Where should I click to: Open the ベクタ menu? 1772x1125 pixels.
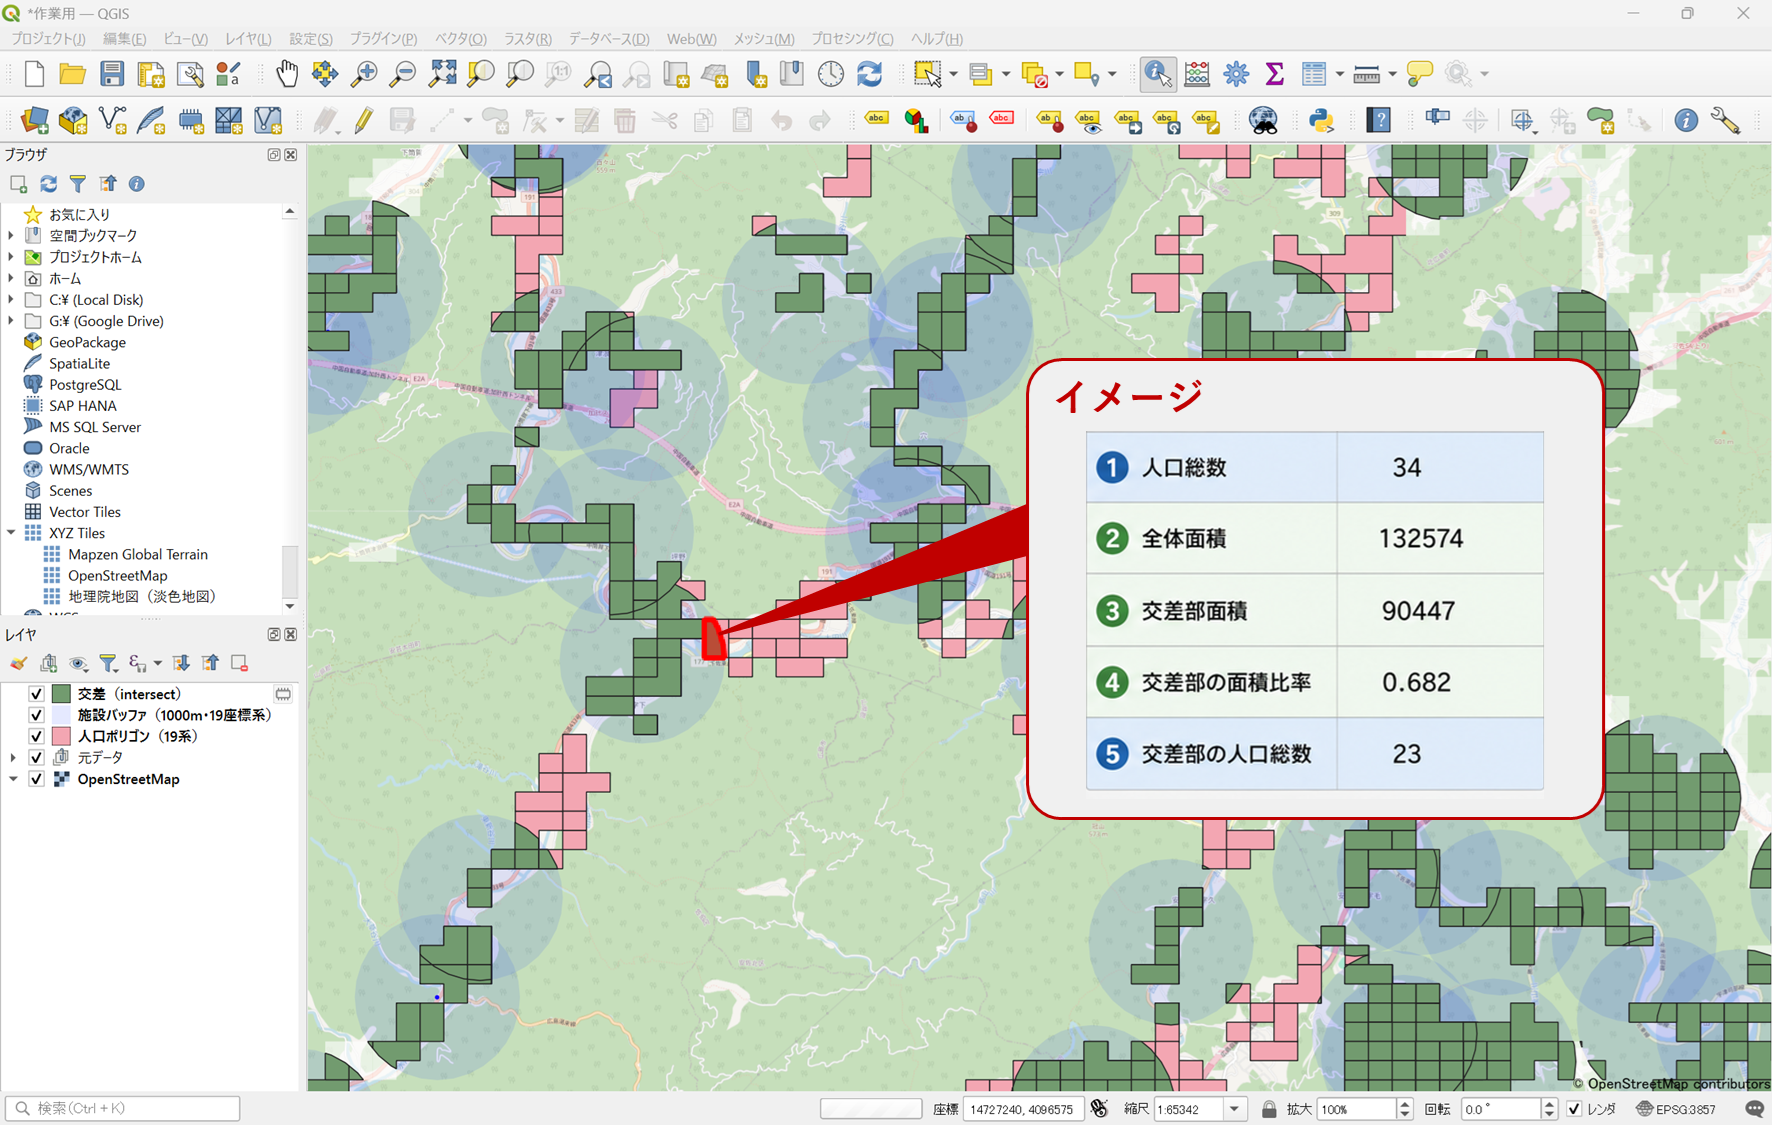tap(460, 39)
